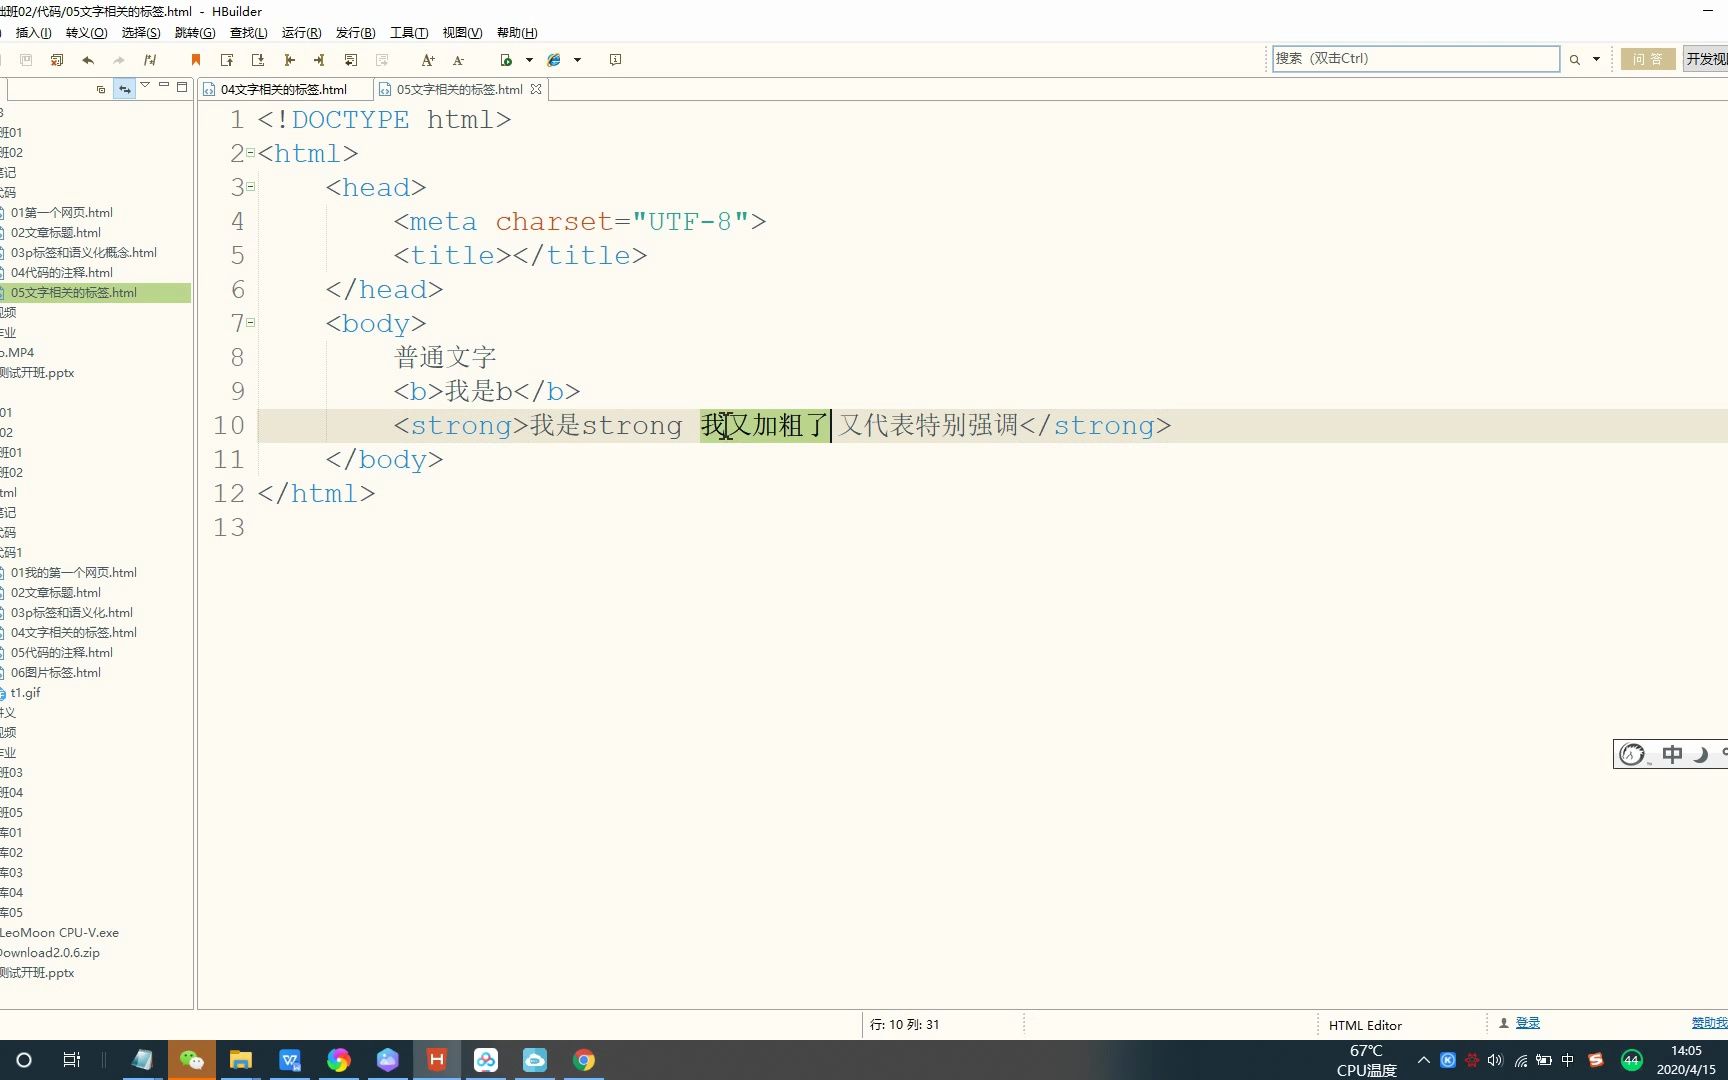Click the HBuilder icon in taskbar
This screenshot has height=1080, width=1728.
(x=437, y=1060)
